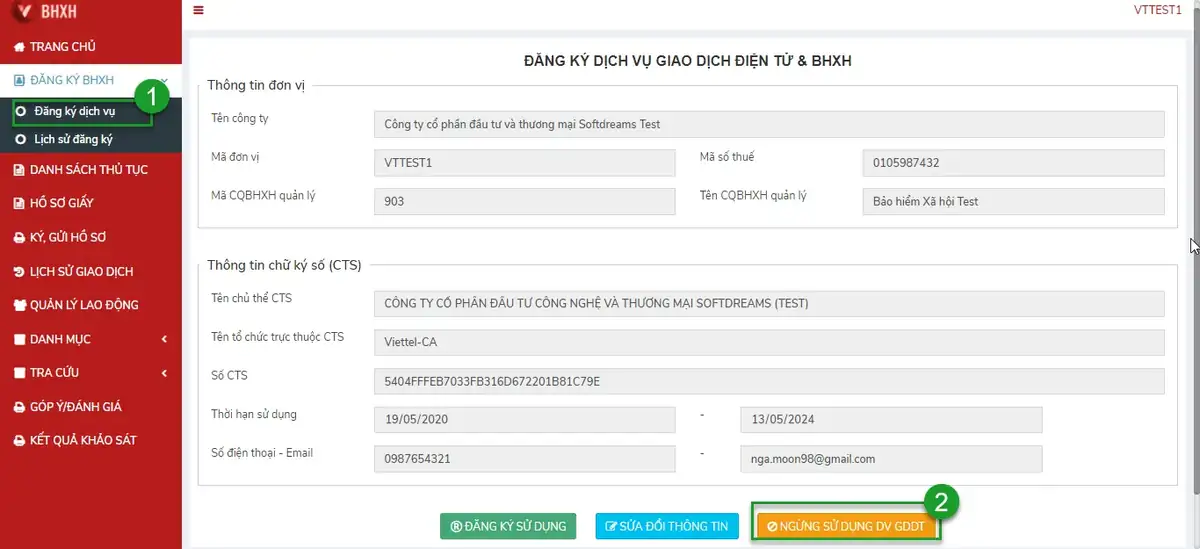Click the circle bullet beside Lịch sử đăng ký
The image size is (1200, 549).
click(x=21, y=140)
